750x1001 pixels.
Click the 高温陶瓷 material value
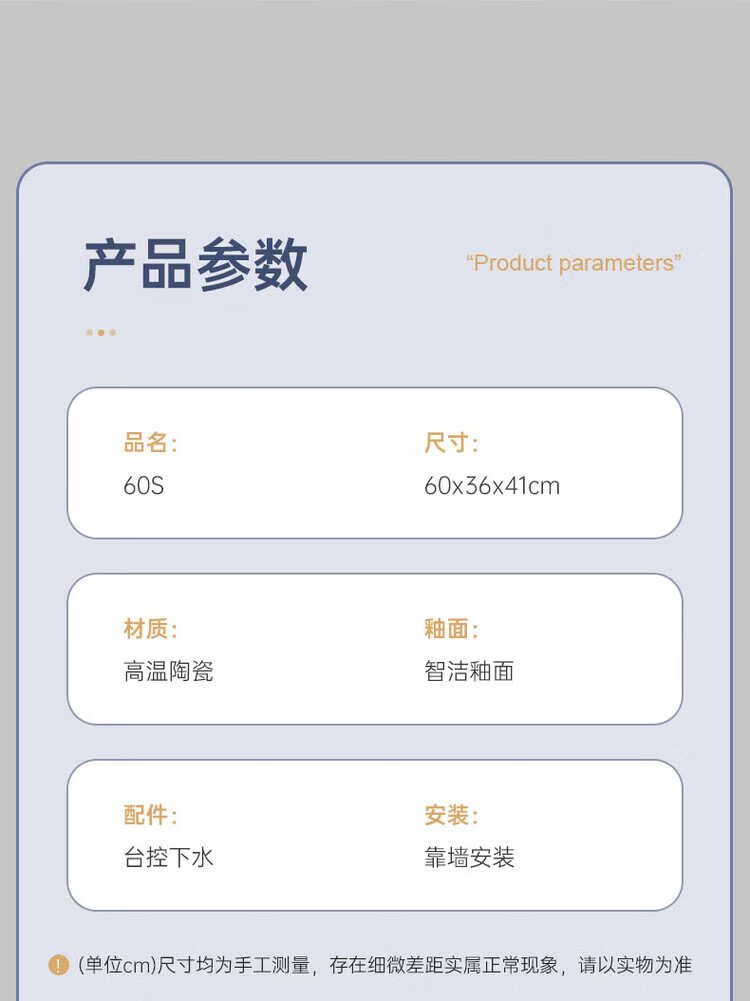pyautogui.click(x=169, y=671)
